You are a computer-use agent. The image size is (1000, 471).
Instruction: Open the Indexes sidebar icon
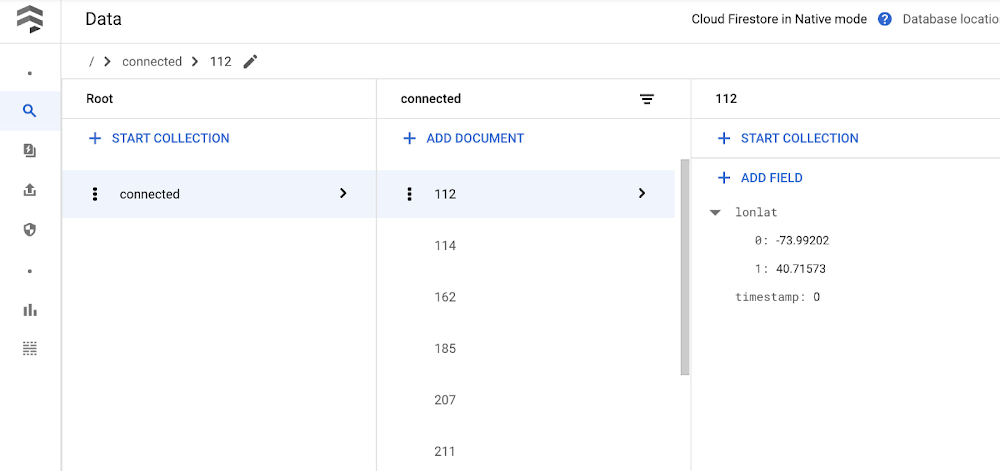coord(30,151)
